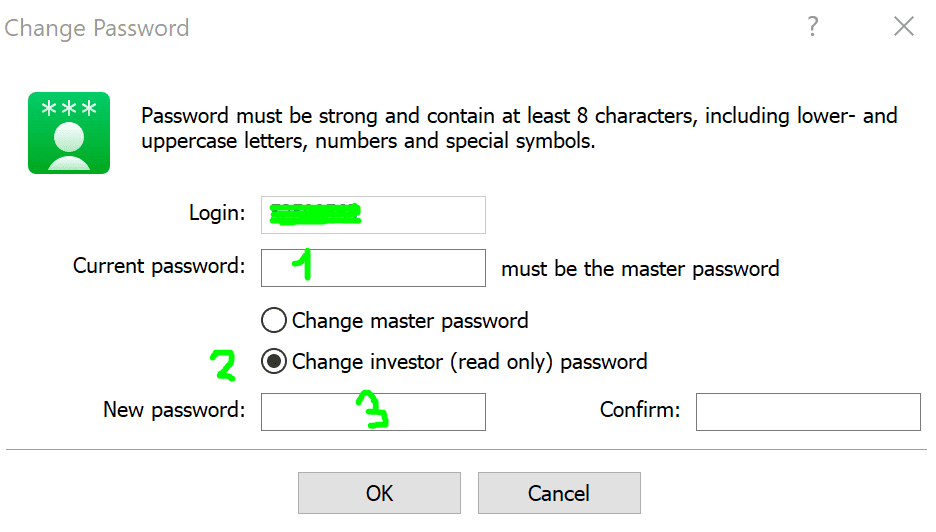Select Change investor (read only) password option

[x=273, y=362]
